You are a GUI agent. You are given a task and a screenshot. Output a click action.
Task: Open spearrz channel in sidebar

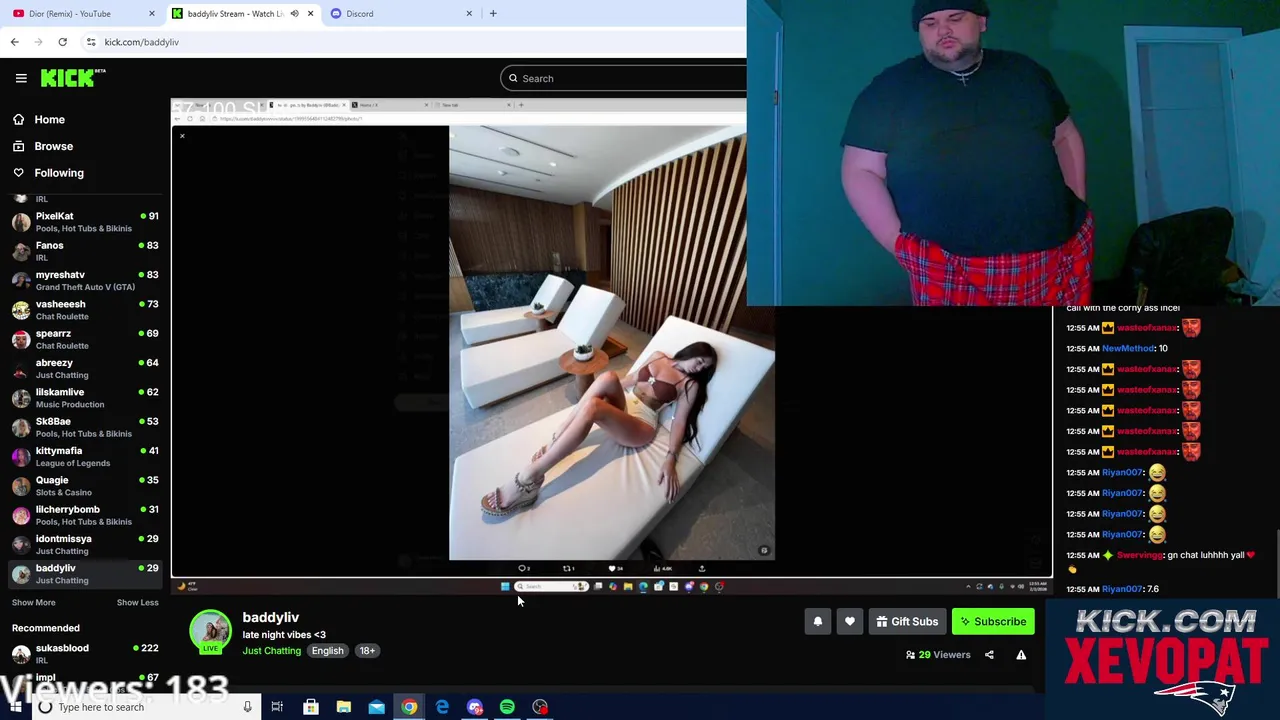[85, 339]
